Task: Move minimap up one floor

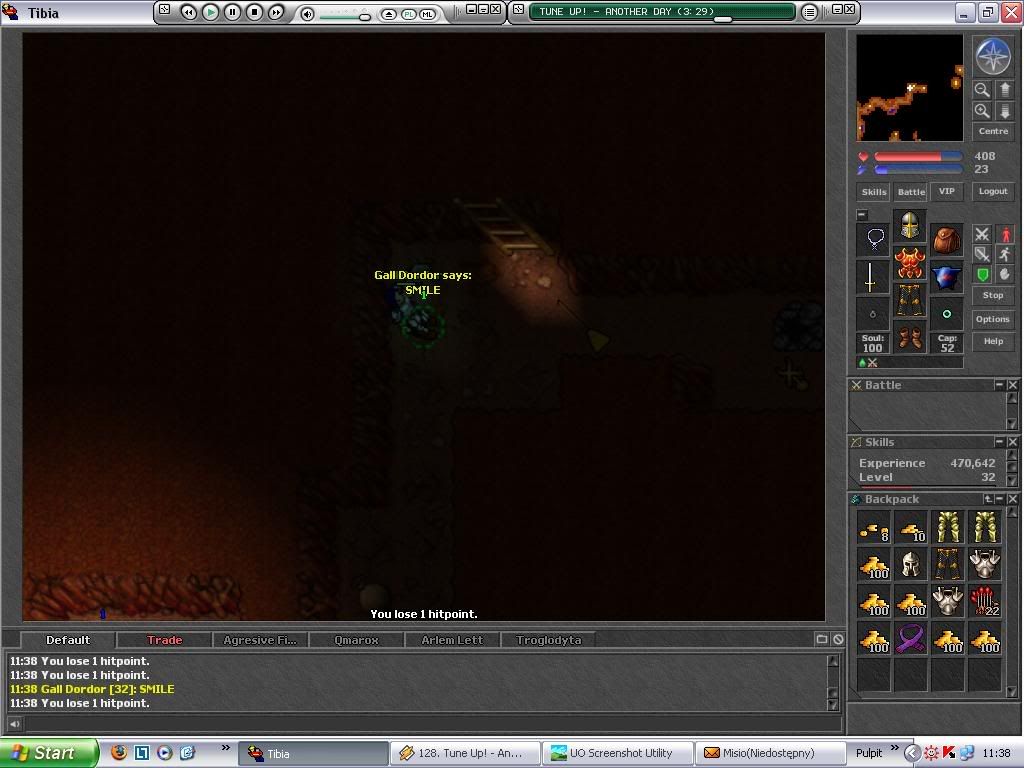Action: [x=1004, y=90]
